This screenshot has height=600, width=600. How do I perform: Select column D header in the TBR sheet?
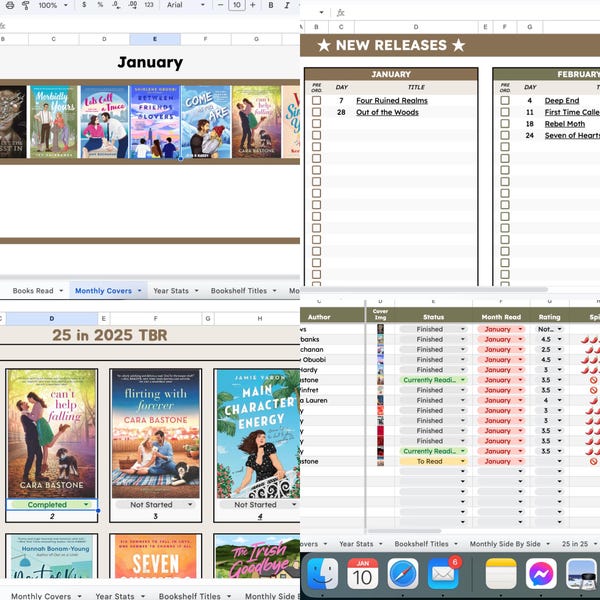pyautogui.click(x=52, y=318)
